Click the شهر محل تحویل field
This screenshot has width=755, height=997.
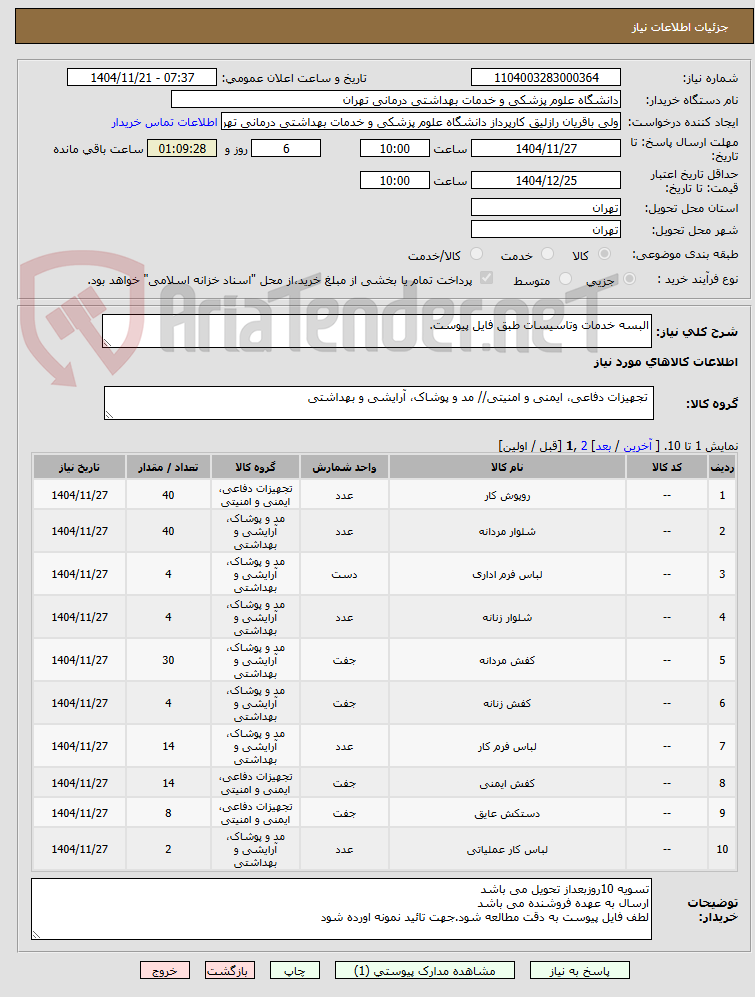(x=546, y=230)
